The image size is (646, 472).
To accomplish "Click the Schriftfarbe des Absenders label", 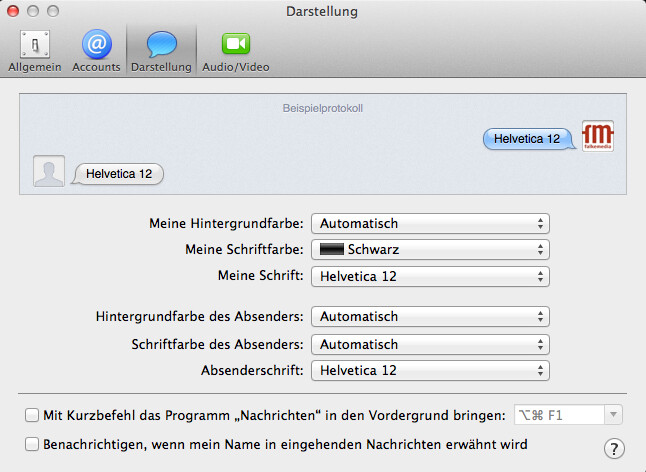I will (x=218, y=344).
